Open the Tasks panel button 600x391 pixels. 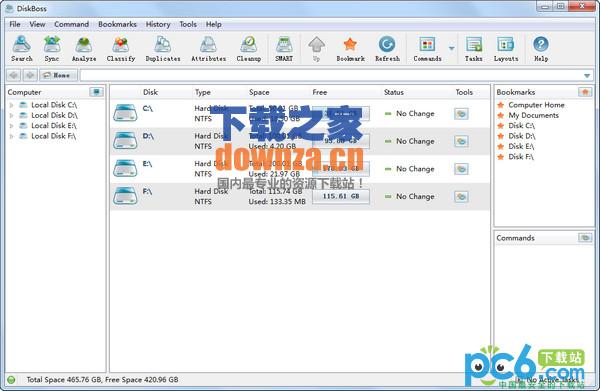473,49
